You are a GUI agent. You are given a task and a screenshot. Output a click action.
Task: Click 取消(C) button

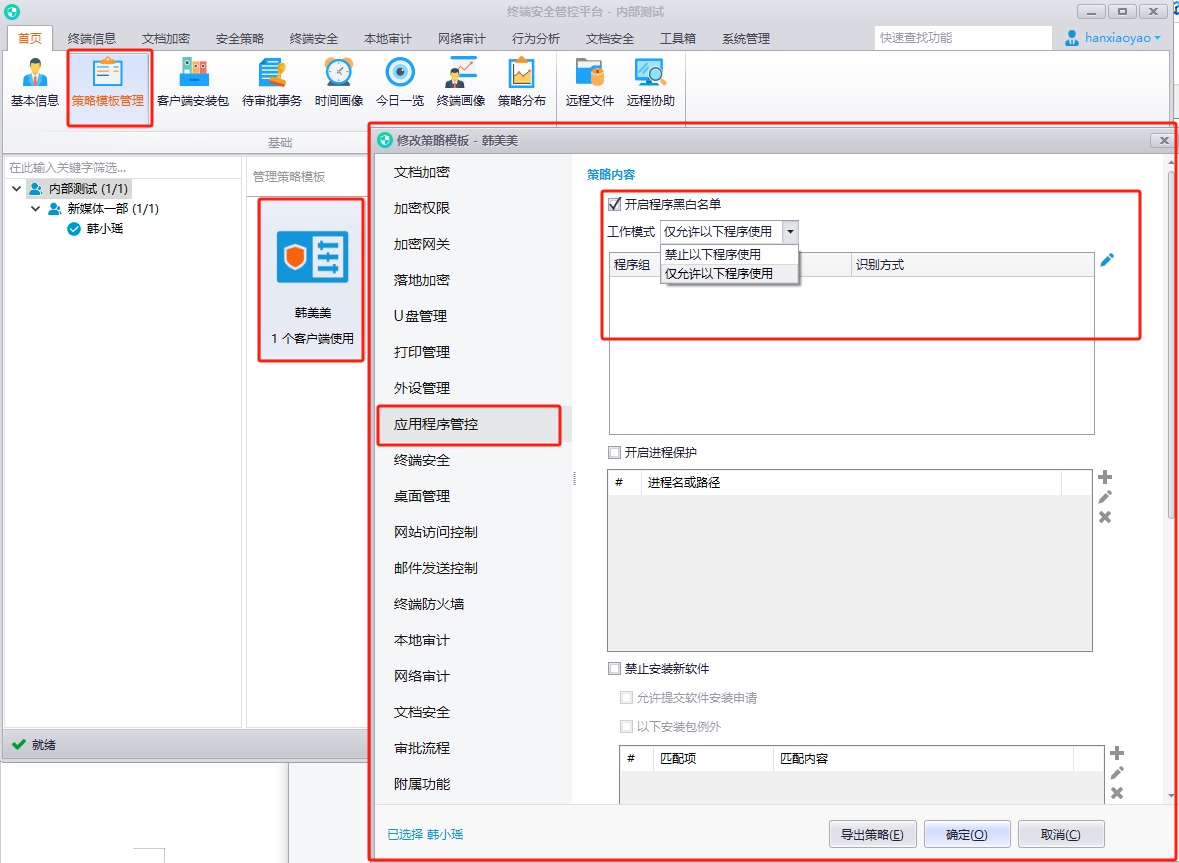pos(1061,834)
